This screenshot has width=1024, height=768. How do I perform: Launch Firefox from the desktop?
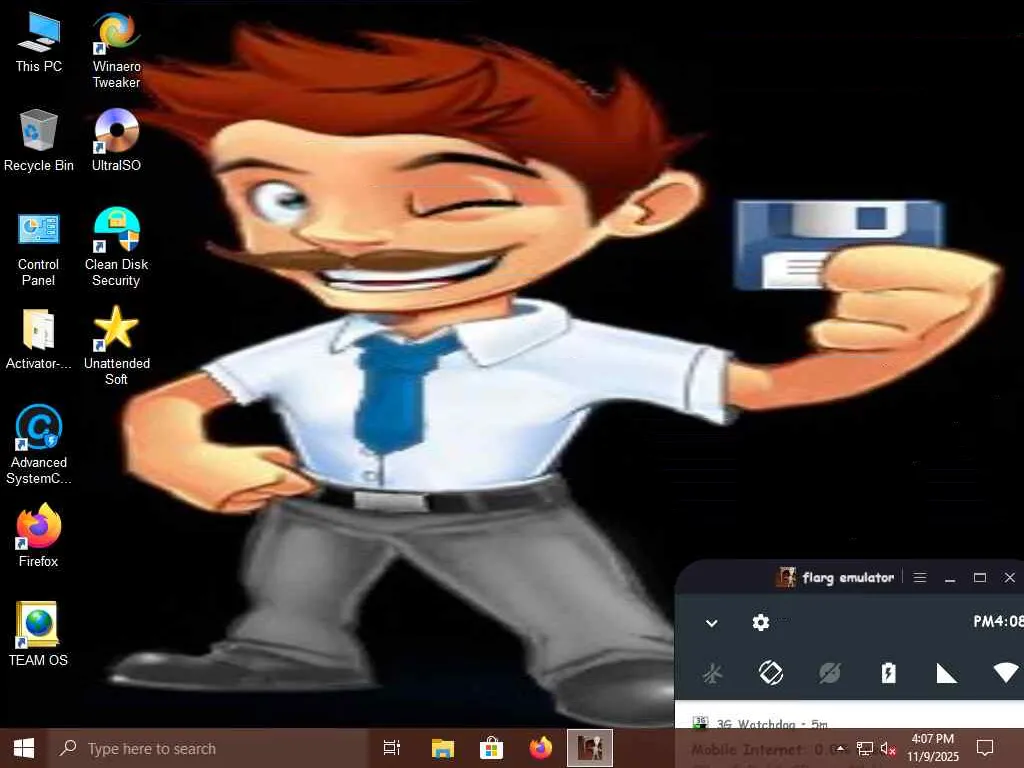pyautogui.click(x=39, y=536)
